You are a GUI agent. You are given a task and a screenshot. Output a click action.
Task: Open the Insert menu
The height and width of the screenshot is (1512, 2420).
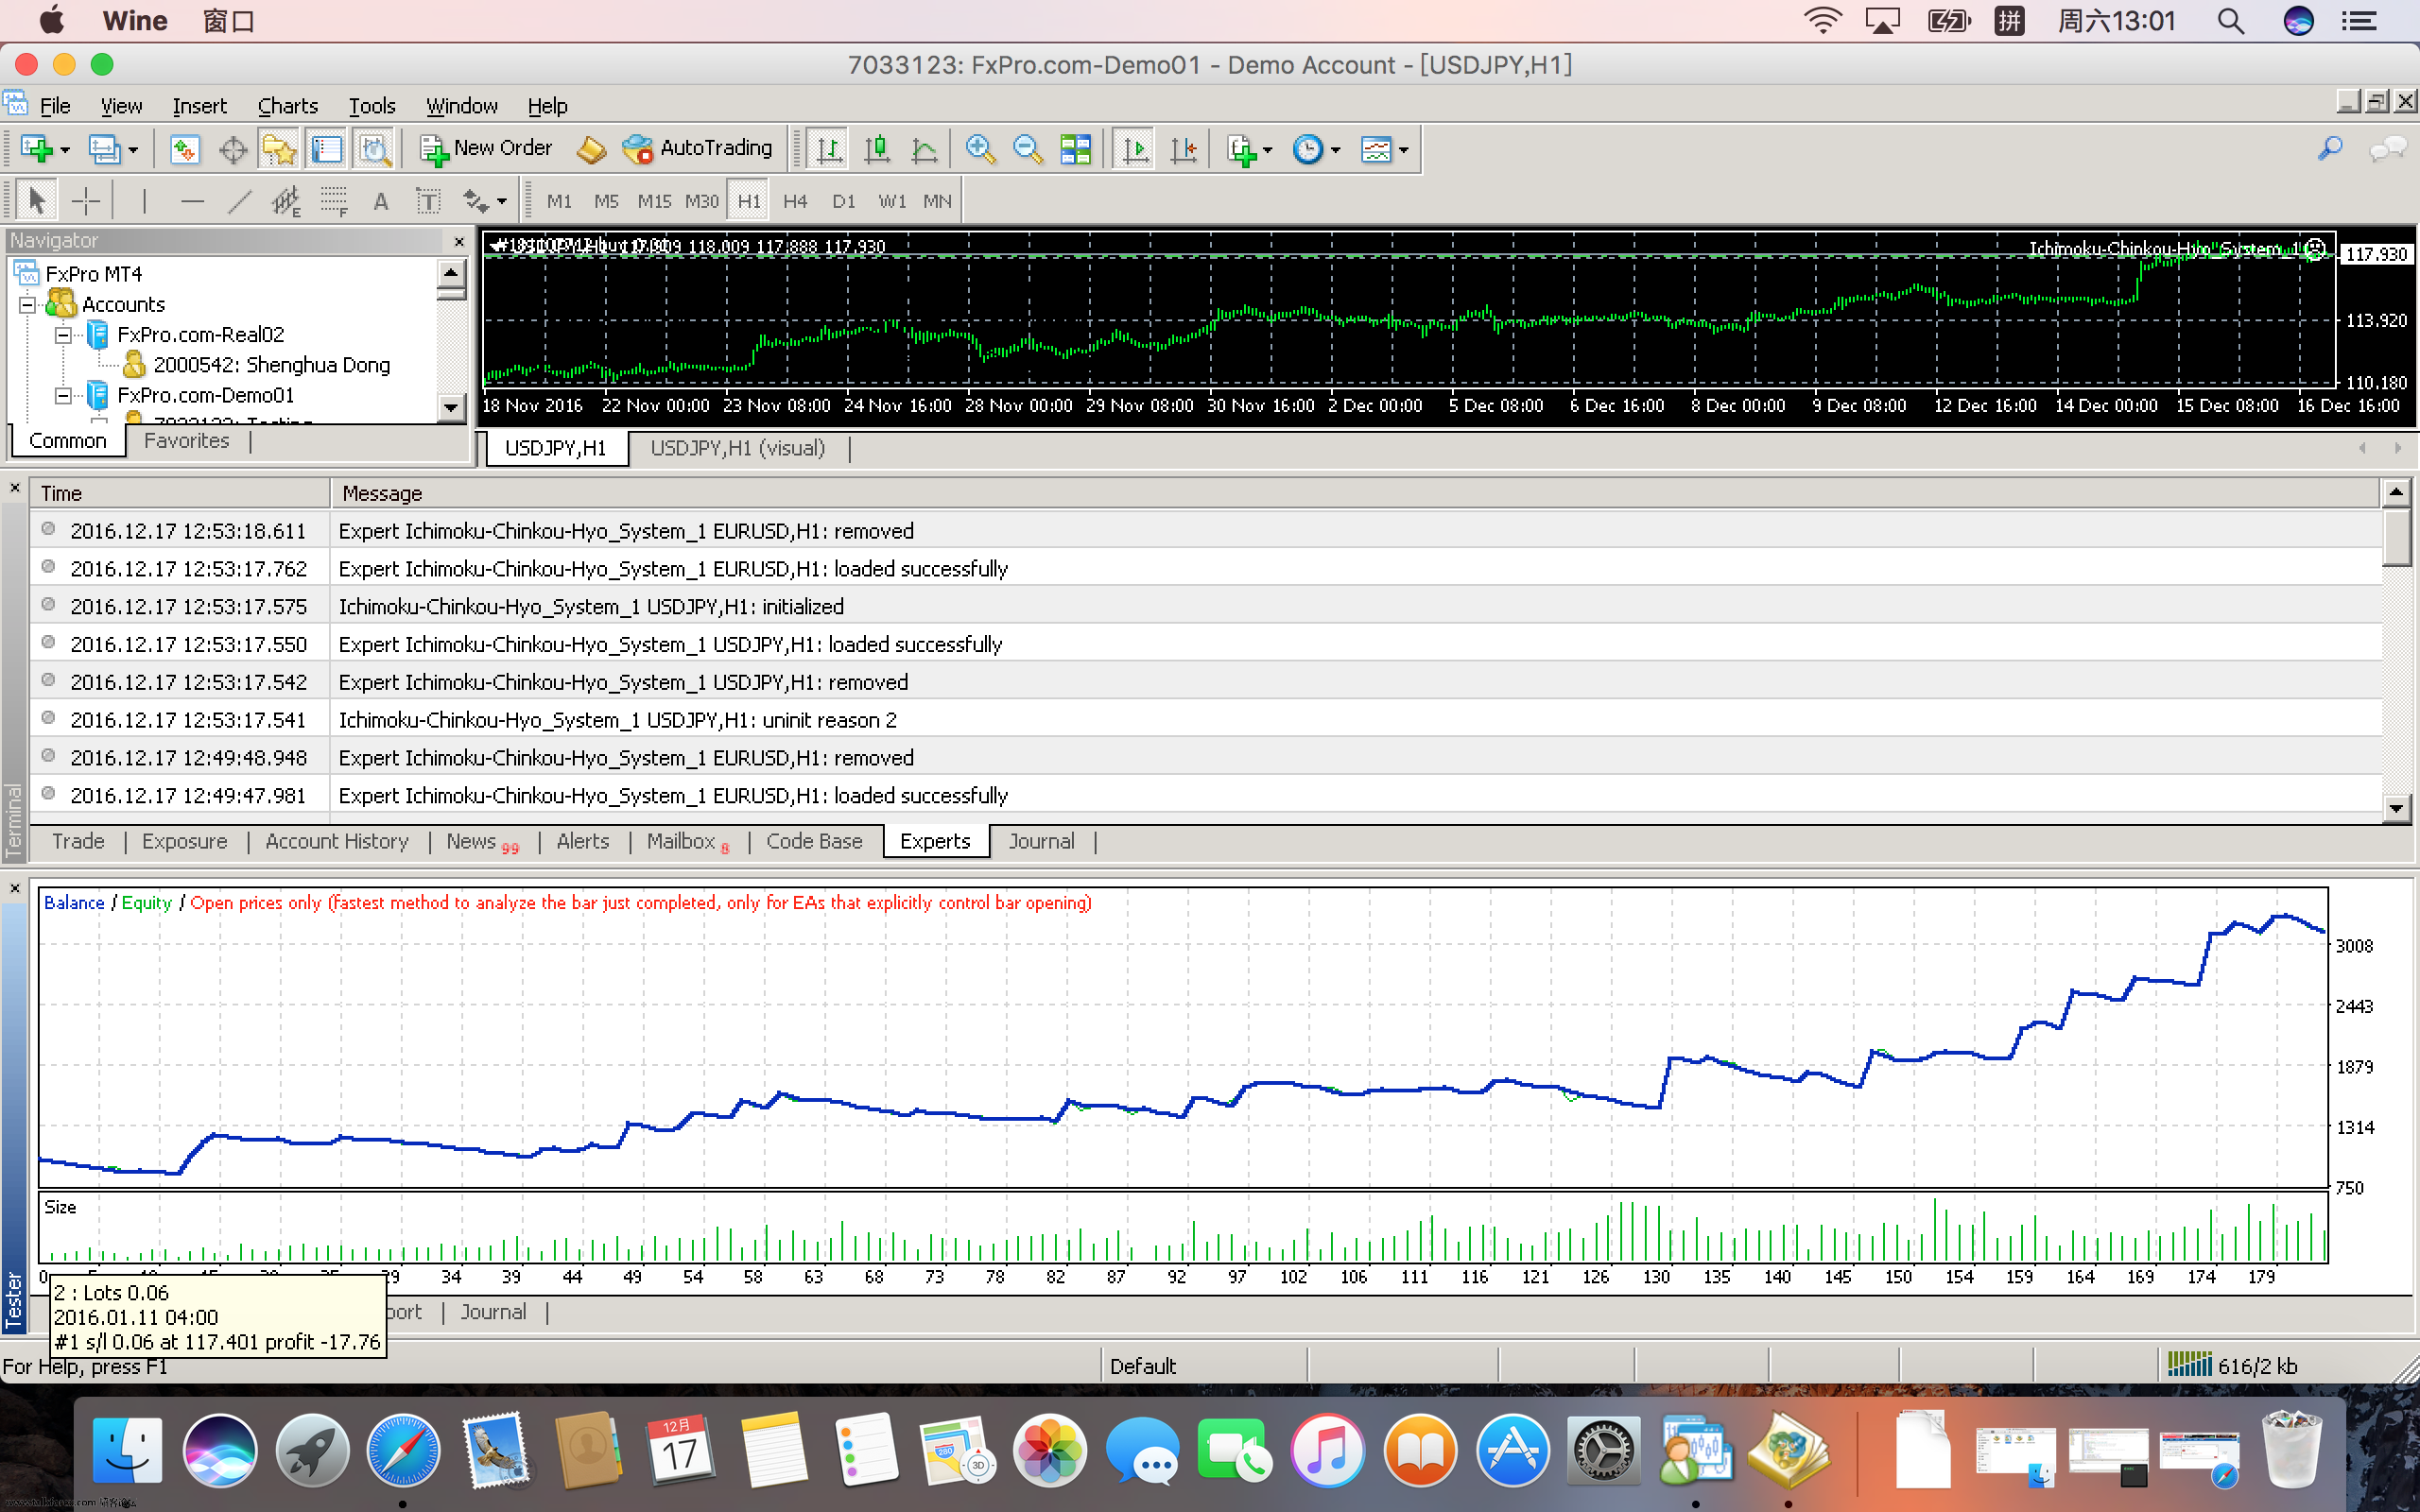click(200, 105)
